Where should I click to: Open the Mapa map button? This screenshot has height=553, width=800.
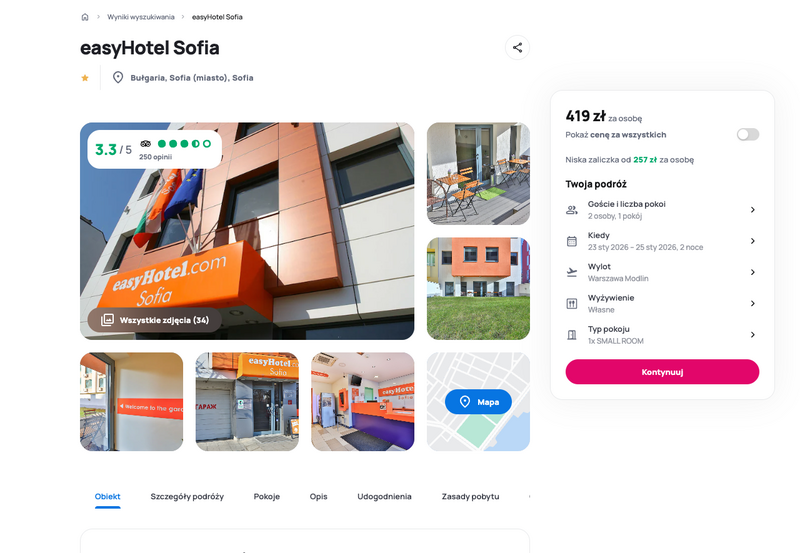tap(478, 402)
